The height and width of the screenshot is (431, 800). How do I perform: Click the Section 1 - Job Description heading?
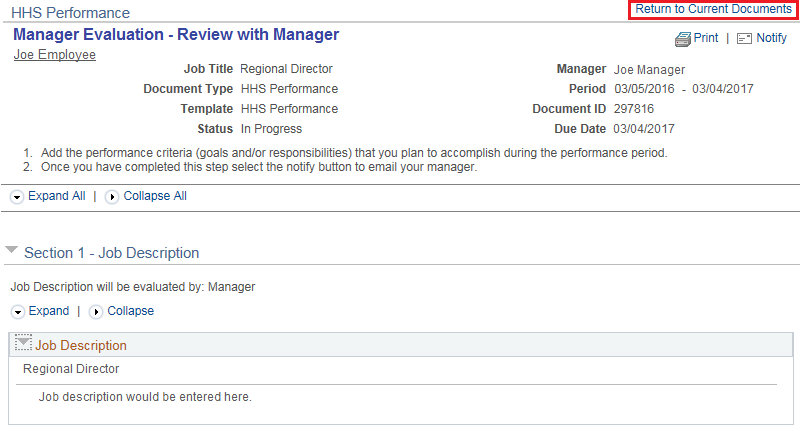(x=111, y=253)
